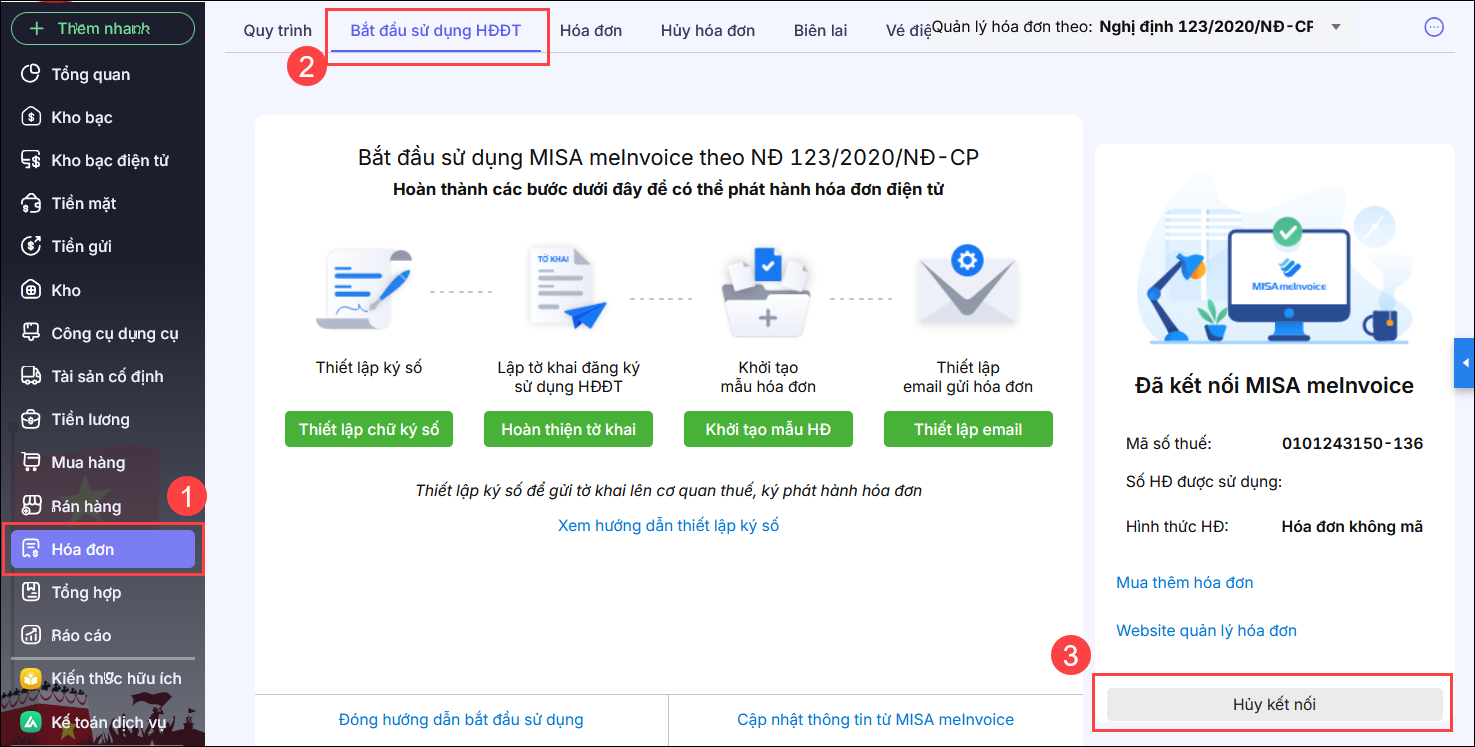Click the MISA meInvoice connection illustration
This screenshot has width=1475, height=747.
click(x=1274, y=262)
